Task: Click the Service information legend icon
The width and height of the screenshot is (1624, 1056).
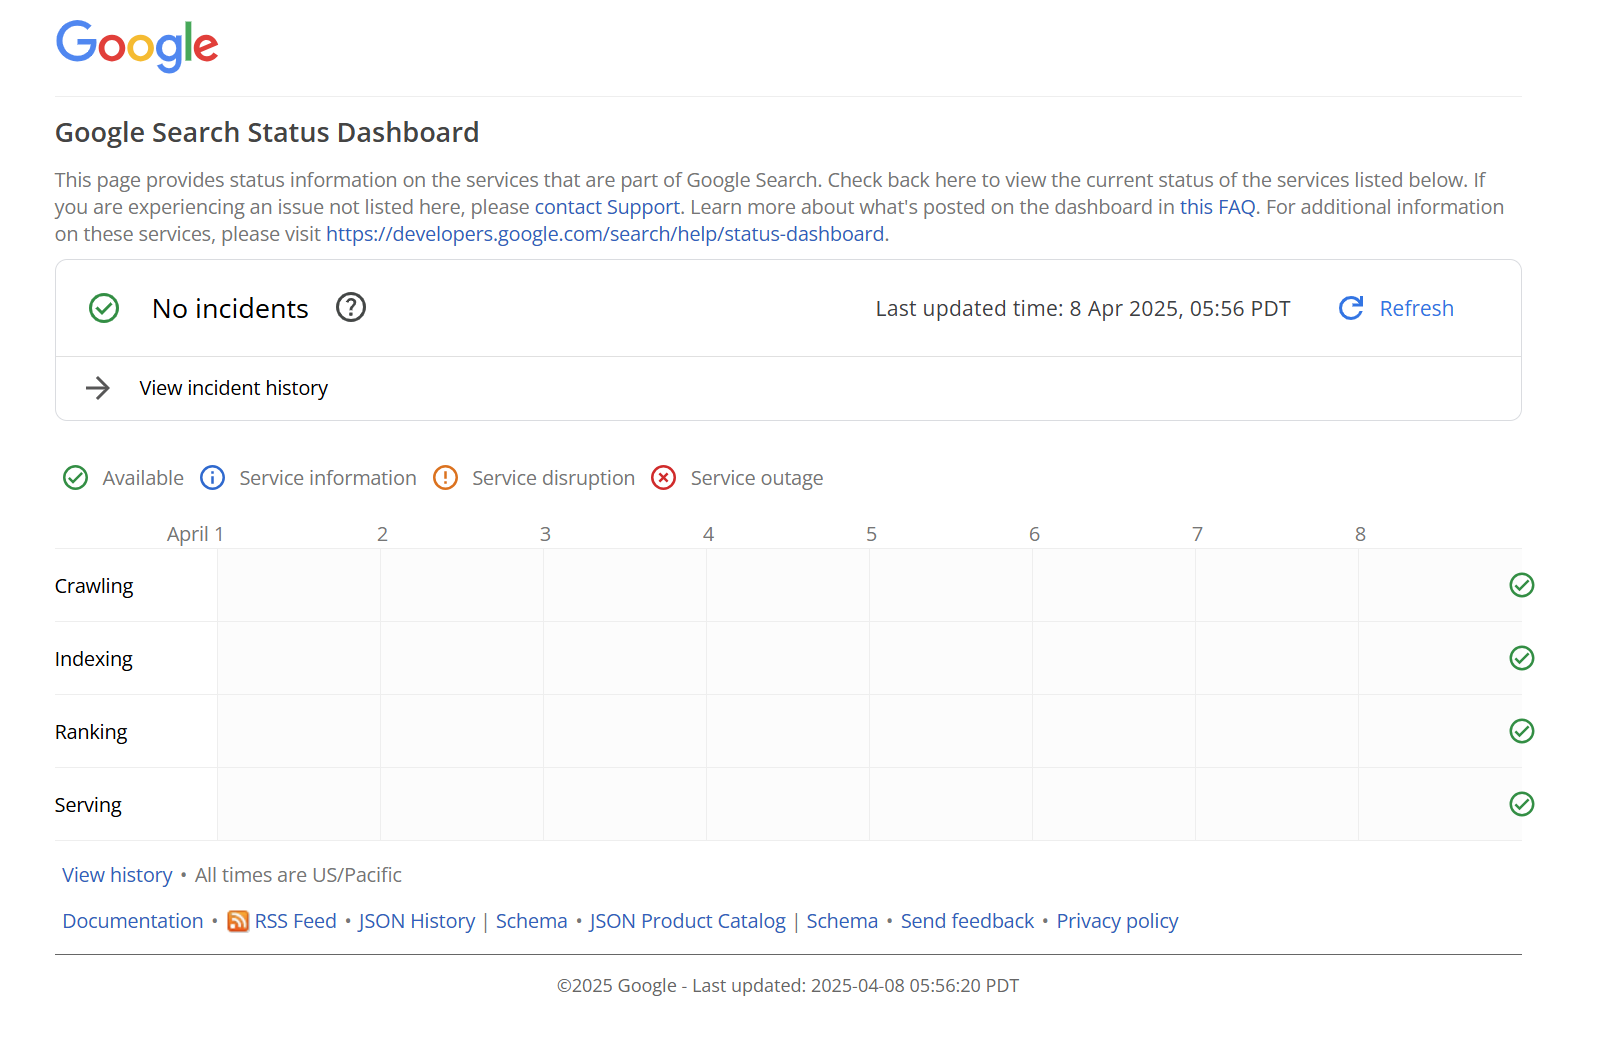Action: pyautogui.click(x=213, y=478)
